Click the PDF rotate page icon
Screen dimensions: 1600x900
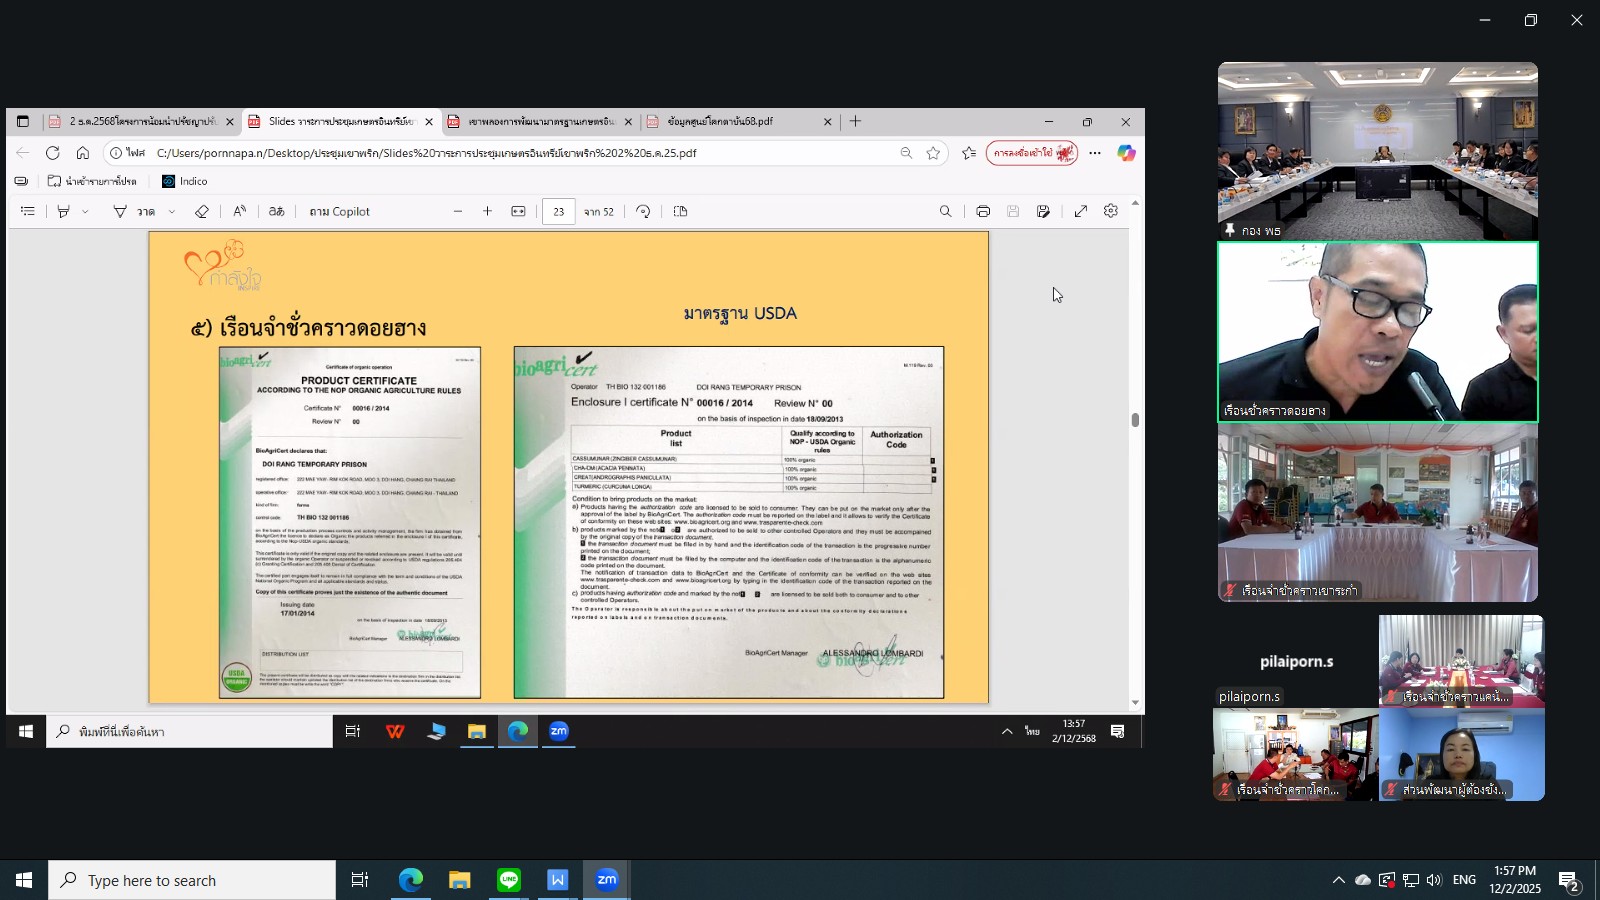[643, 212]
